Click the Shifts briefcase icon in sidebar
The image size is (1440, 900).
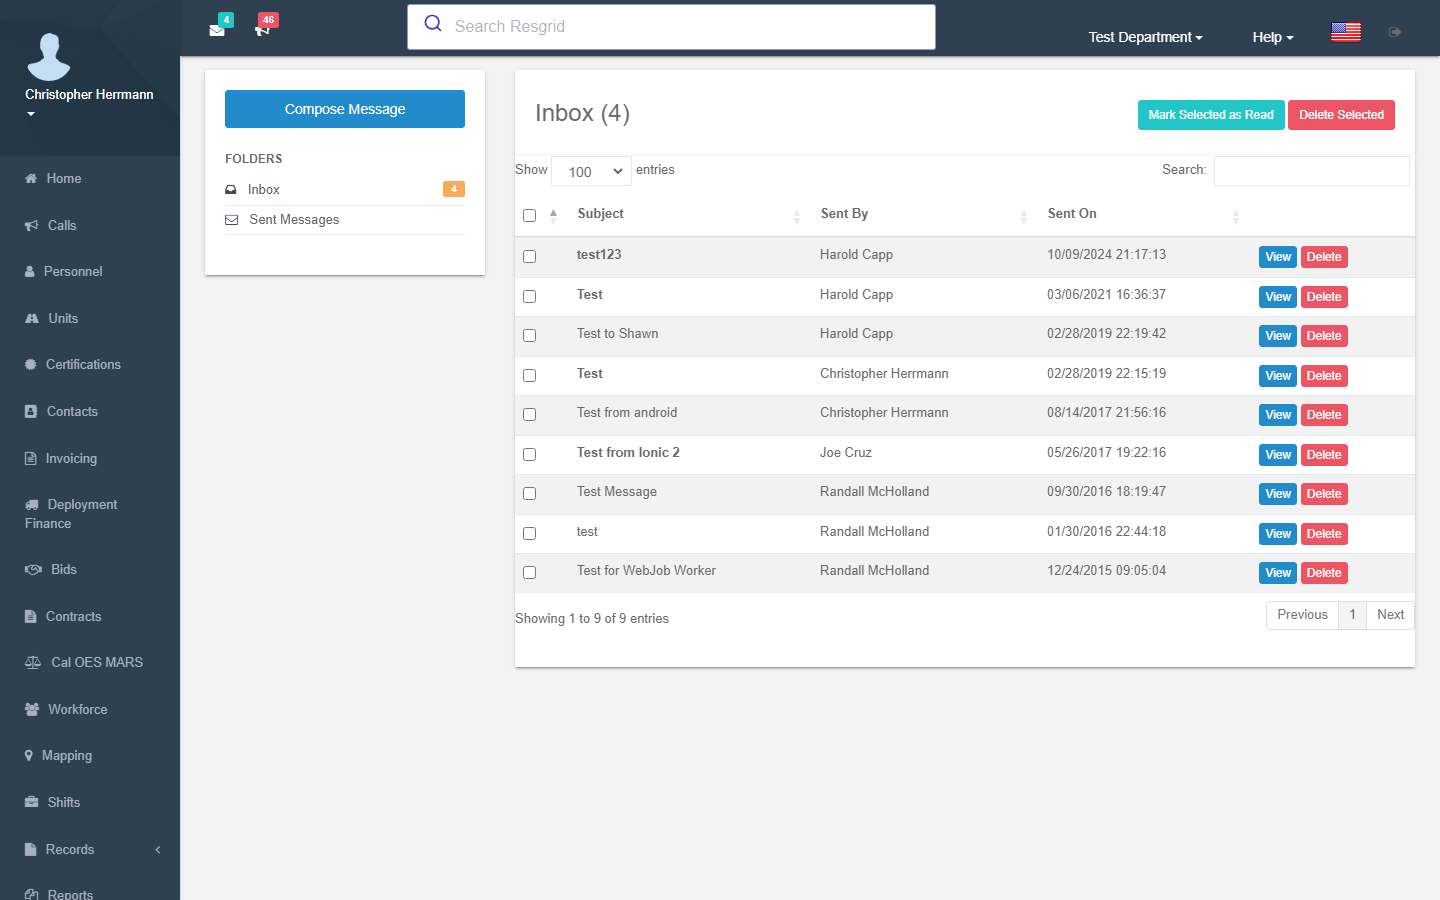(32, 802)
